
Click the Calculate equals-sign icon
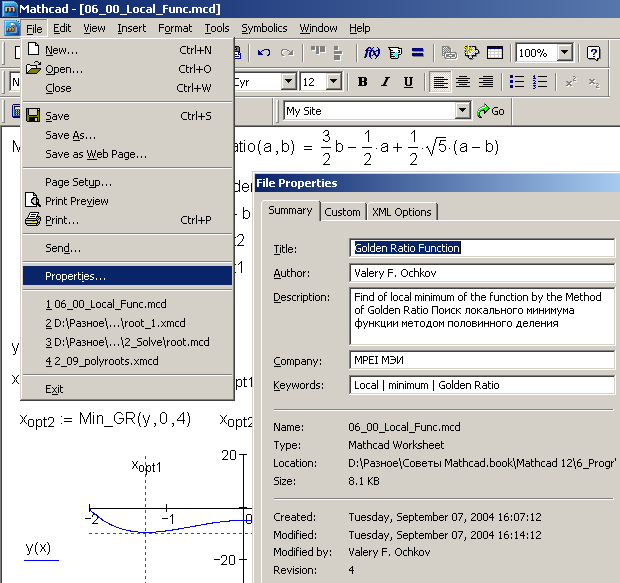[418, 52]
